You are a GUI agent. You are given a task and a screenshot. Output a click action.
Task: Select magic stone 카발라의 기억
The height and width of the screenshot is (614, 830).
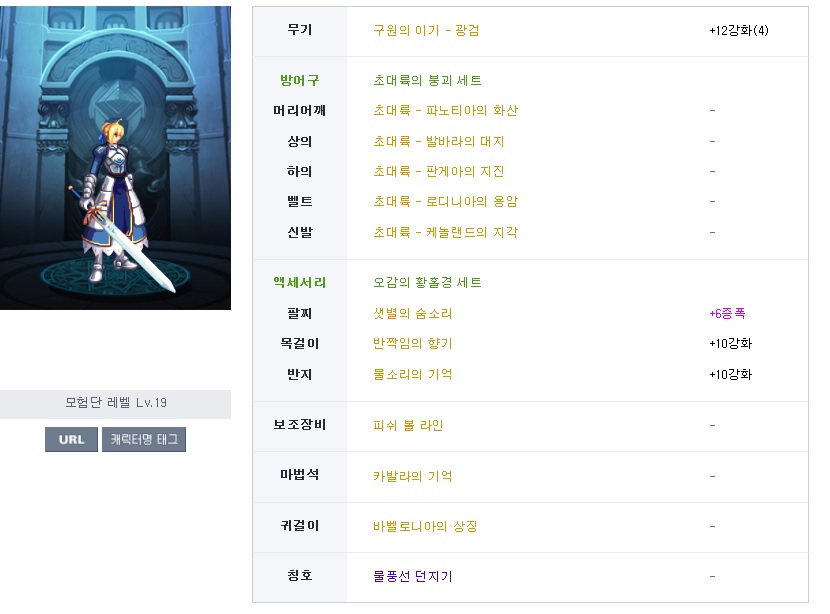coord(413,476)
